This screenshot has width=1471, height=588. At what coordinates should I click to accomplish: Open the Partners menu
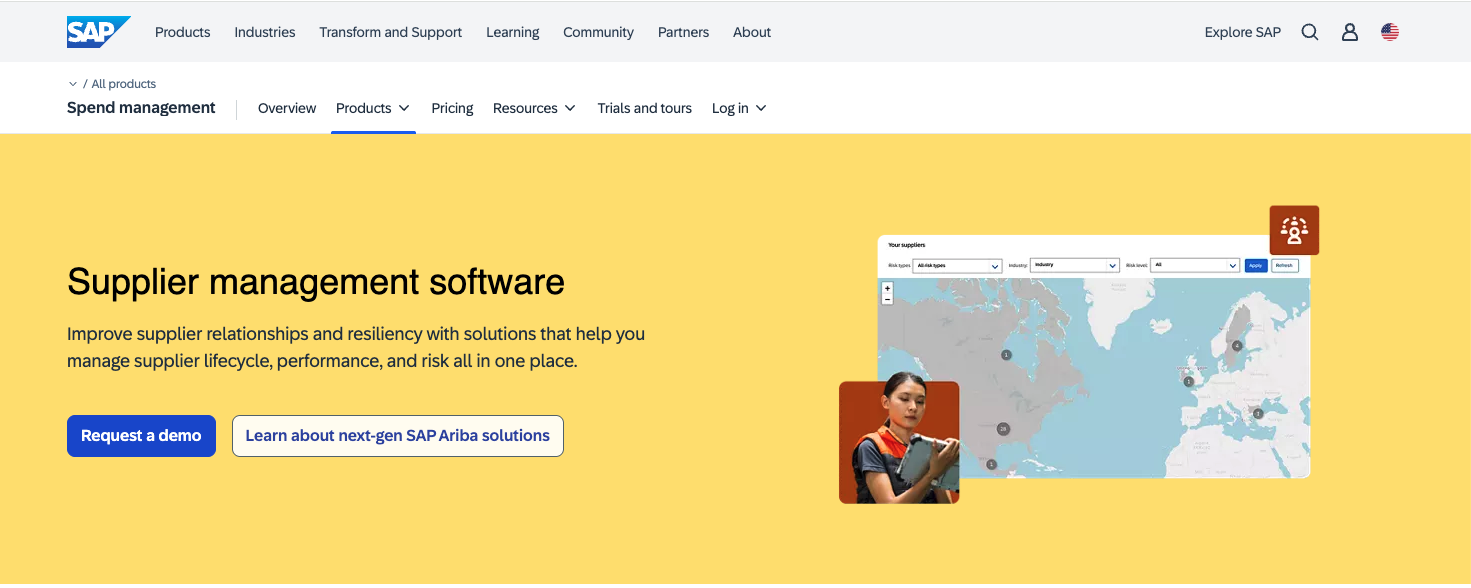click(x=683, y=32)
